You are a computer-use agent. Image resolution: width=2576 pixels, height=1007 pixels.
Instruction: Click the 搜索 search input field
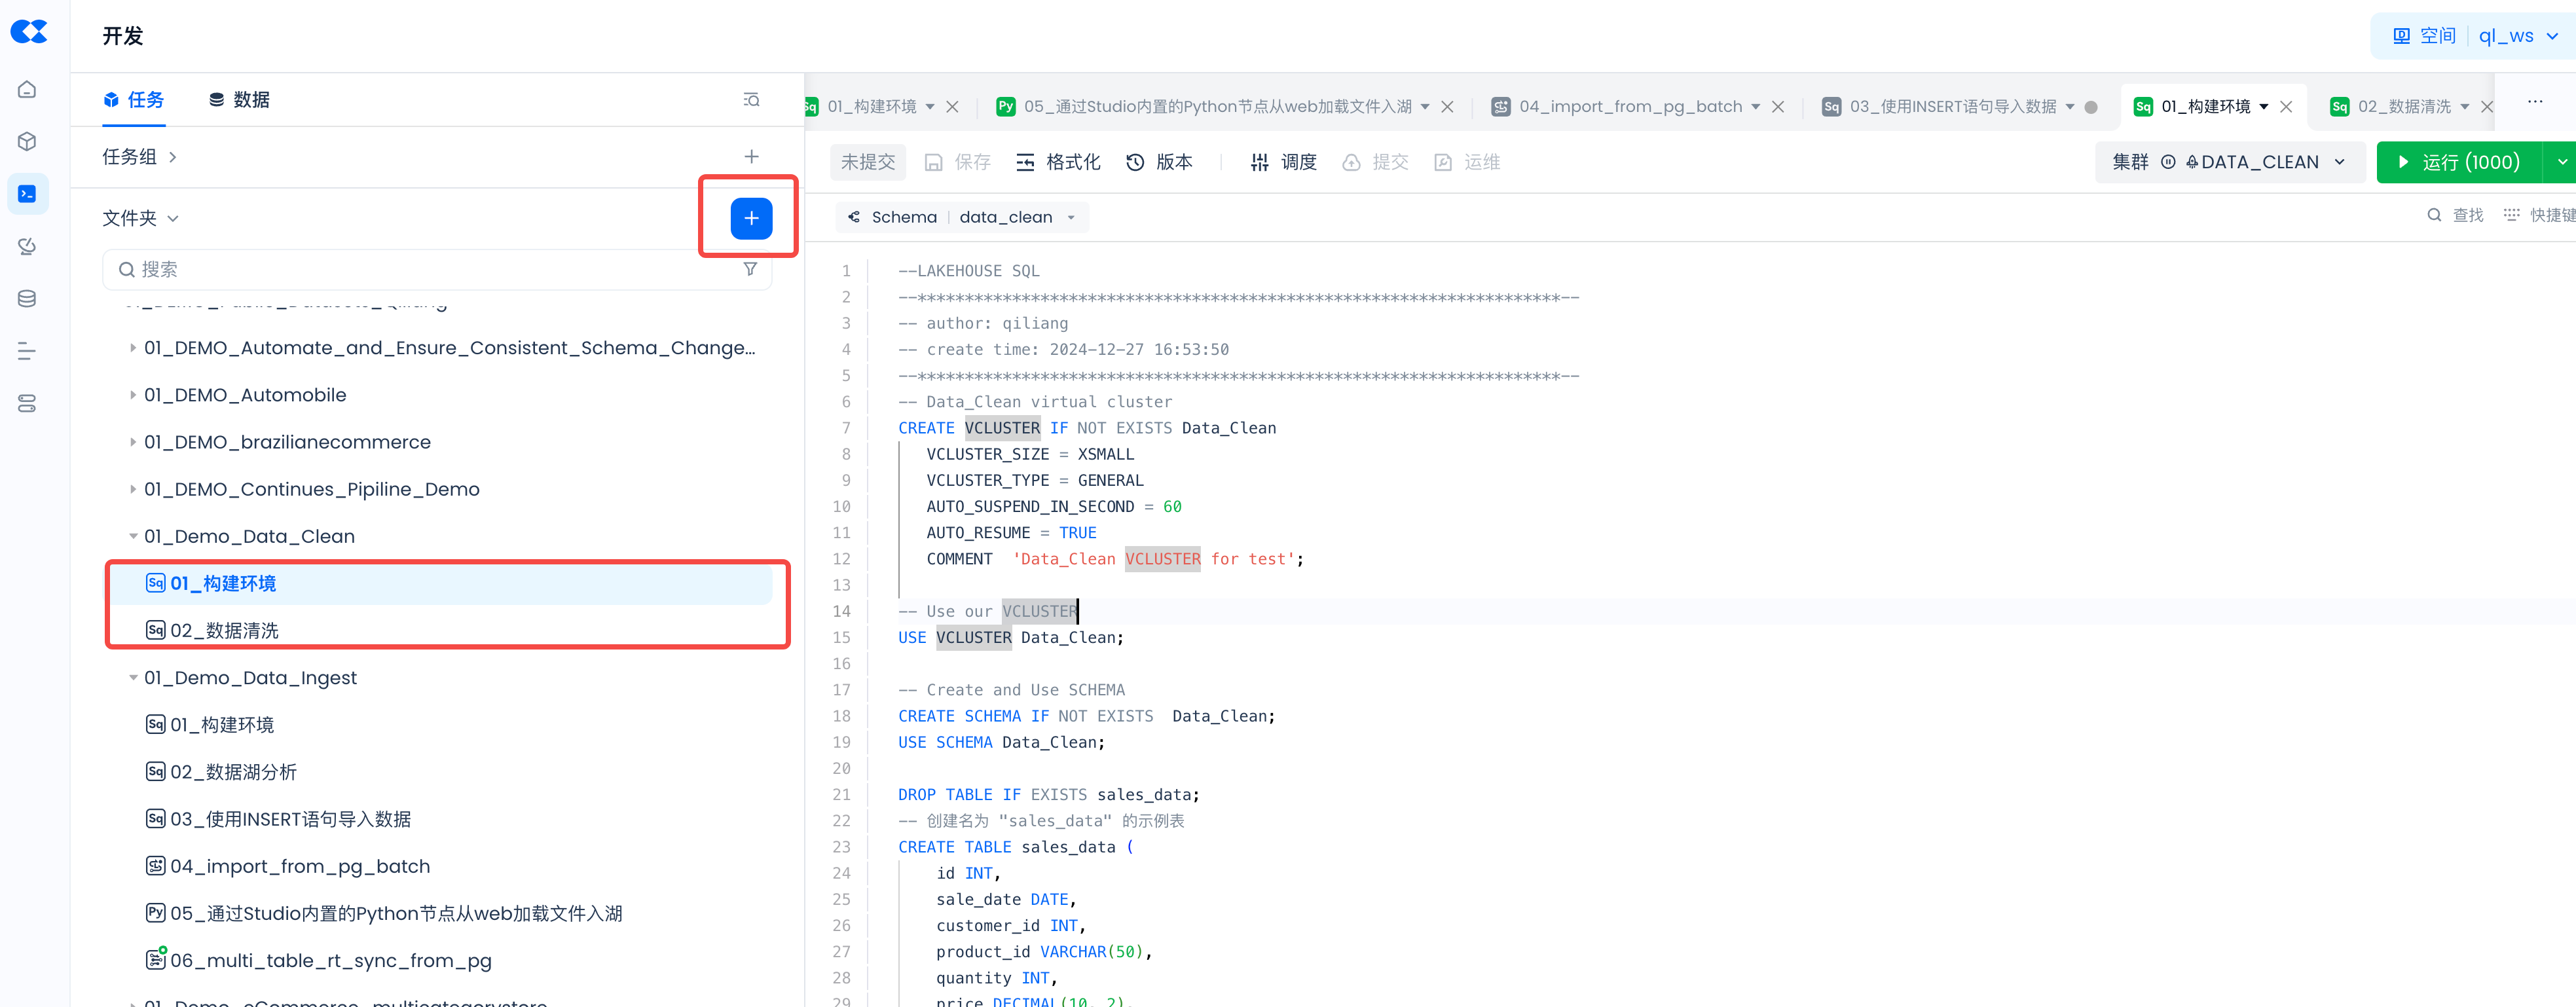[430, 269]
